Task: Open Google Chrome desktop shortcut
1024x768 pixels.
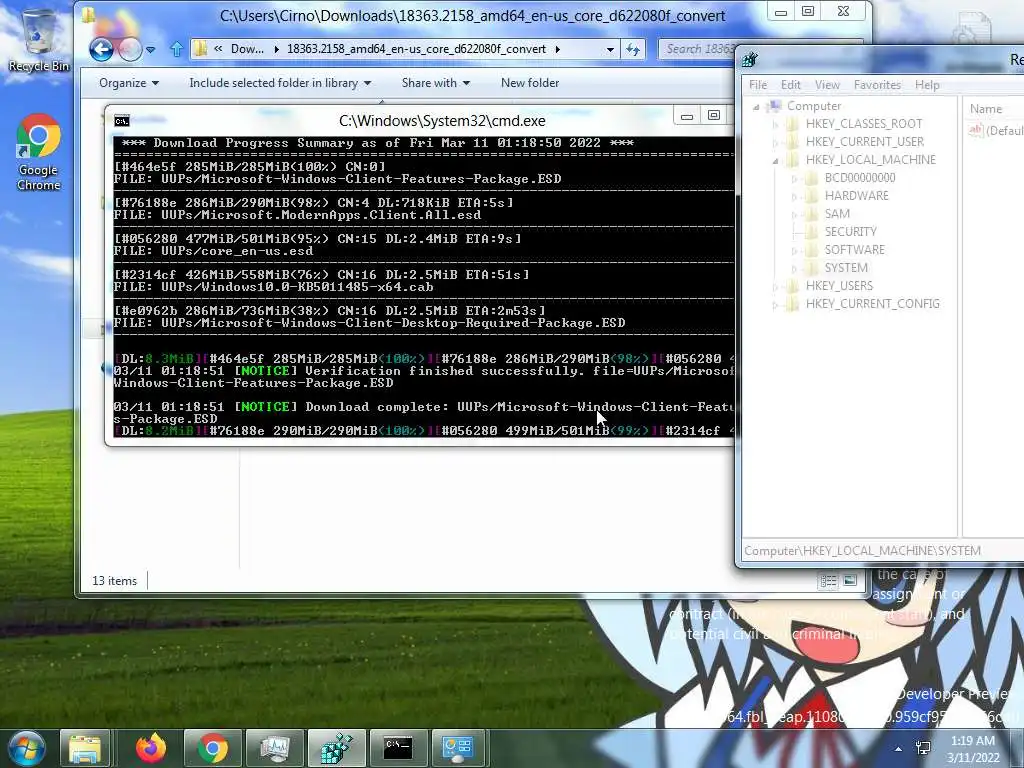Action: 39,153
